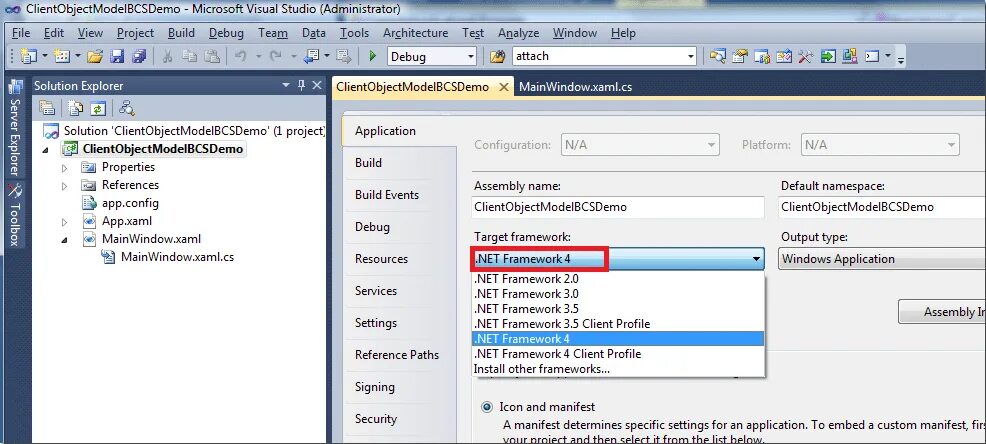986x444 pixels.
Task: Refresh Solution Explorer with the refresh icon
Action: (97, 108)
